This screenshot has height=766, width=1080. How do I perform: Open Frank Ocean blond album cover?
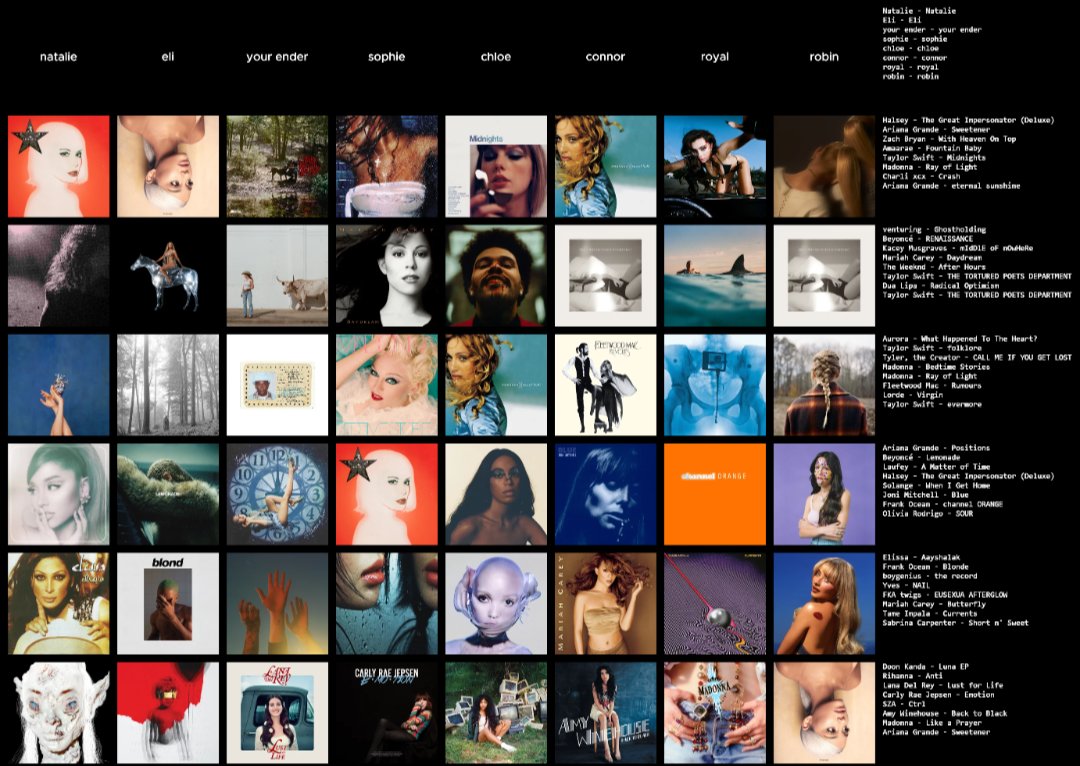(168, 603)
